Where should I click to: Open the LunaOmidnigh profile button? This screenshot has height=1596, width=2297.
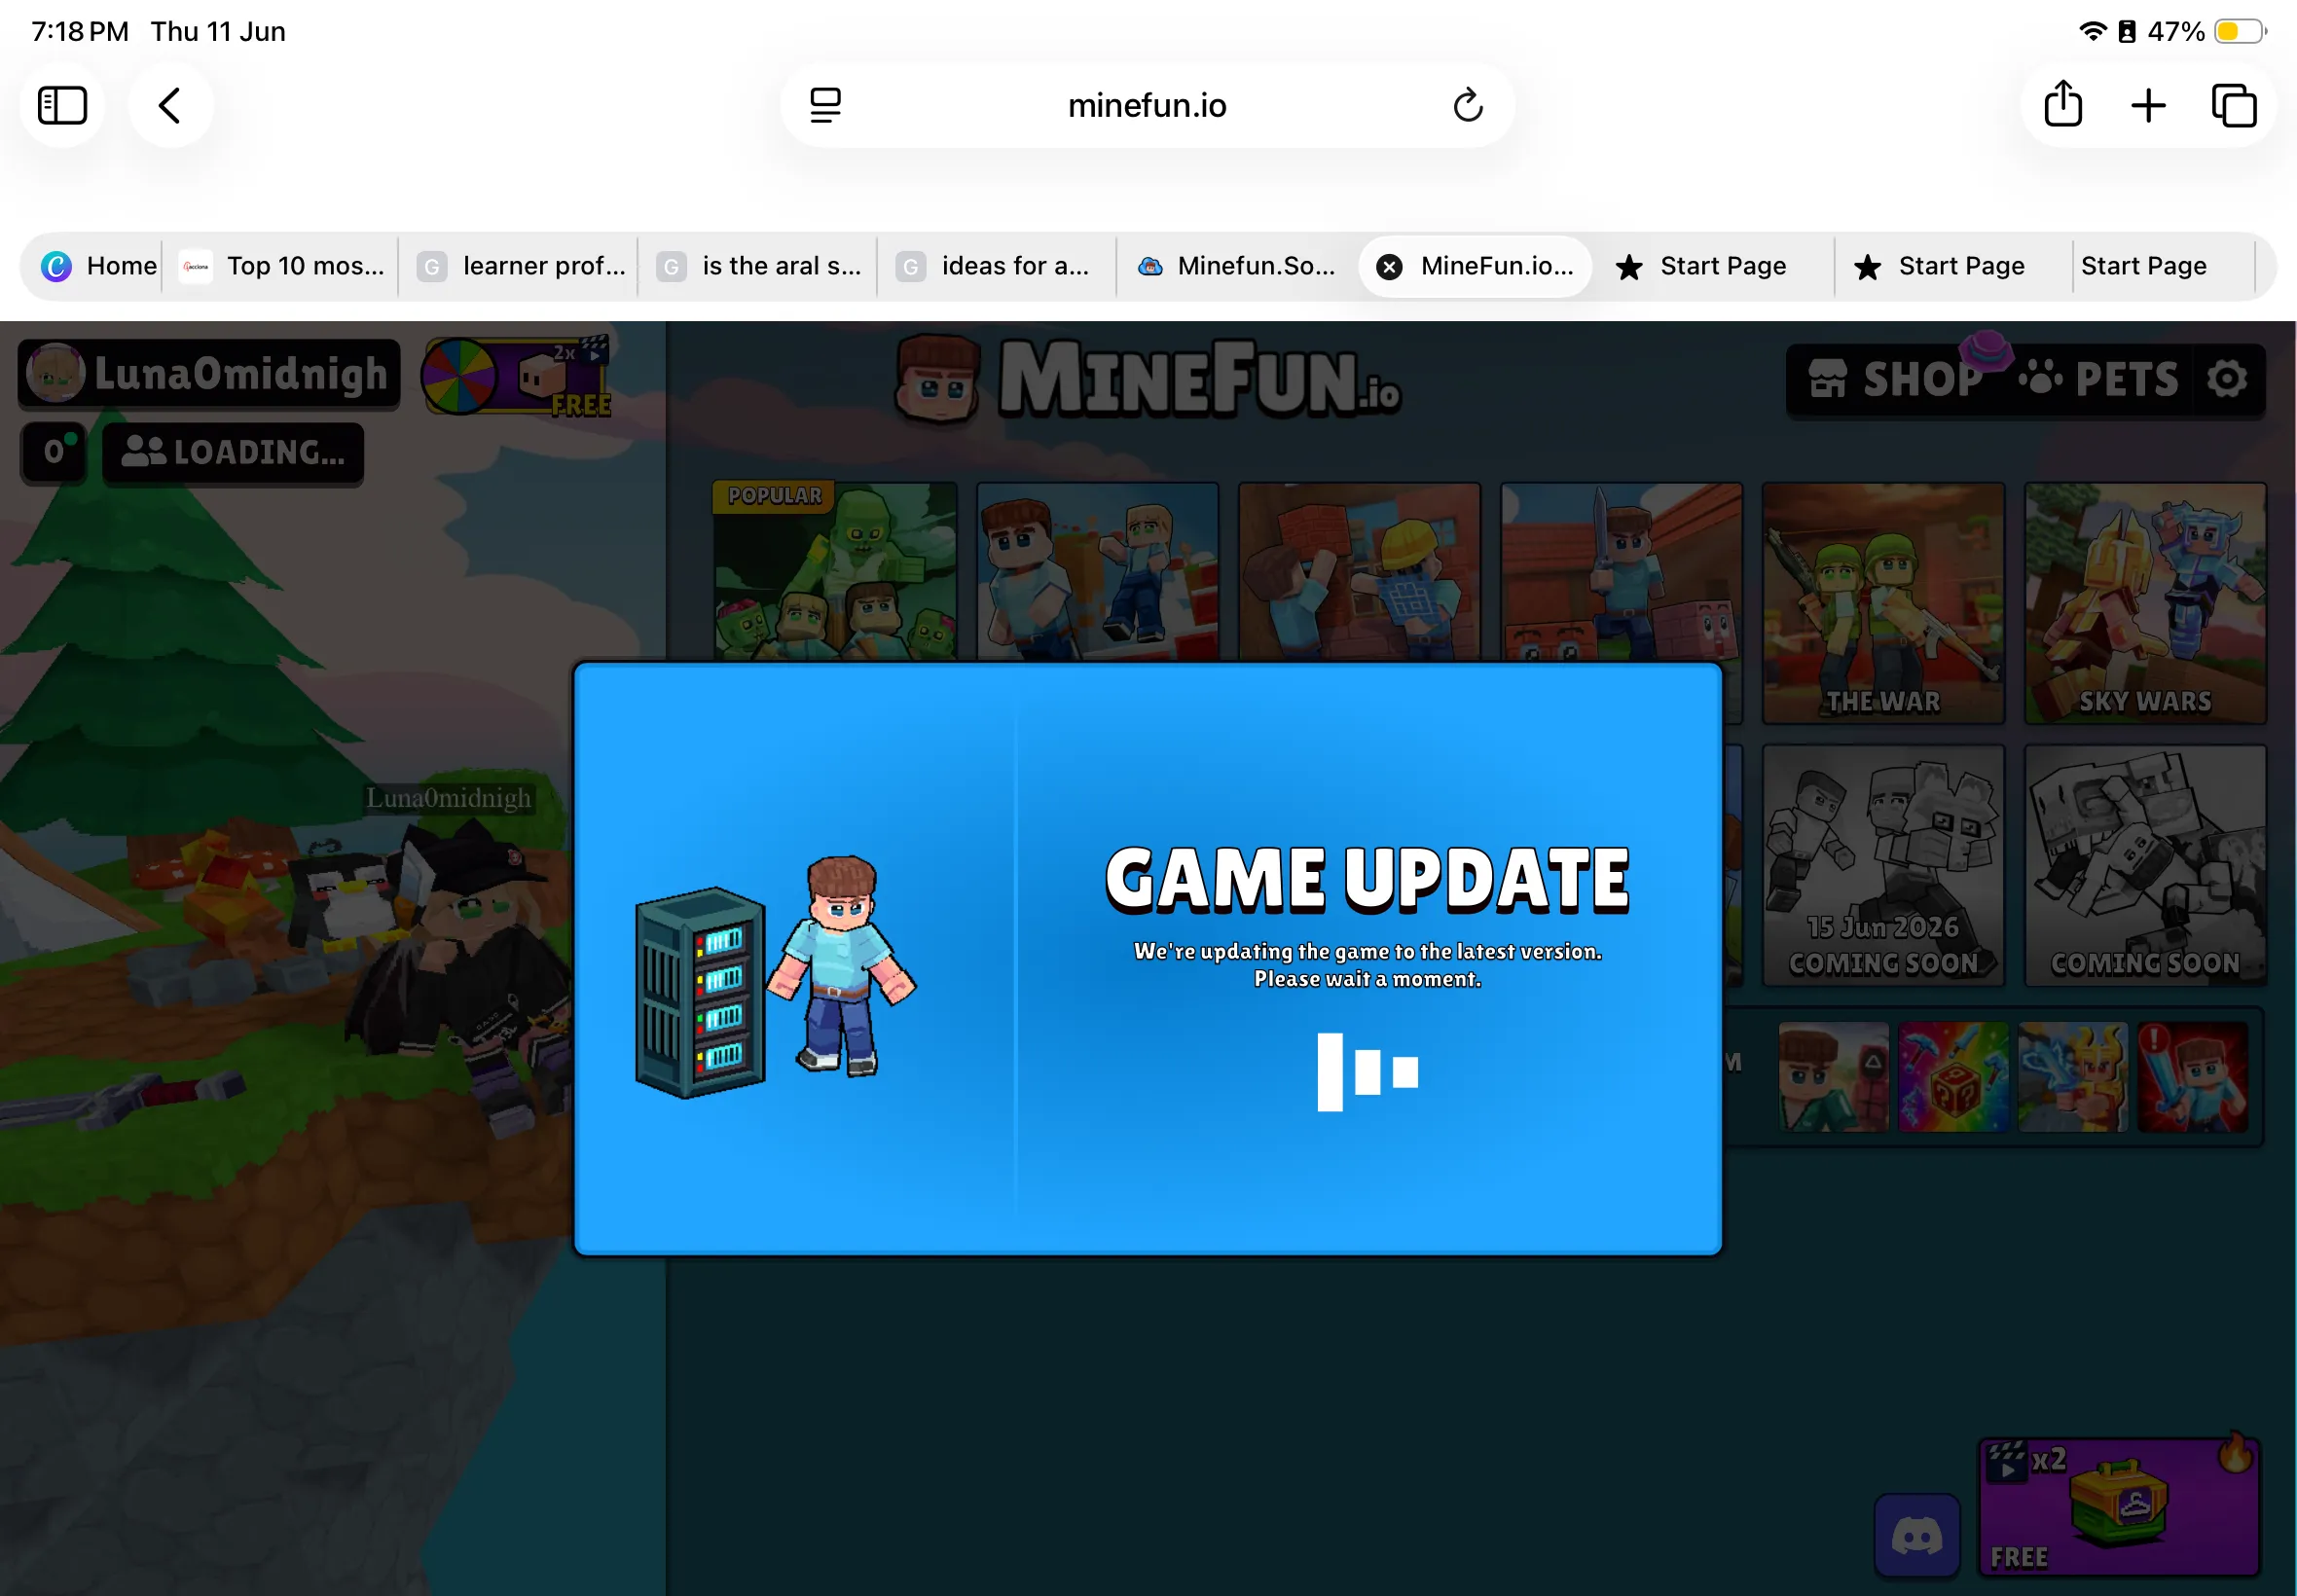point(209,374)
